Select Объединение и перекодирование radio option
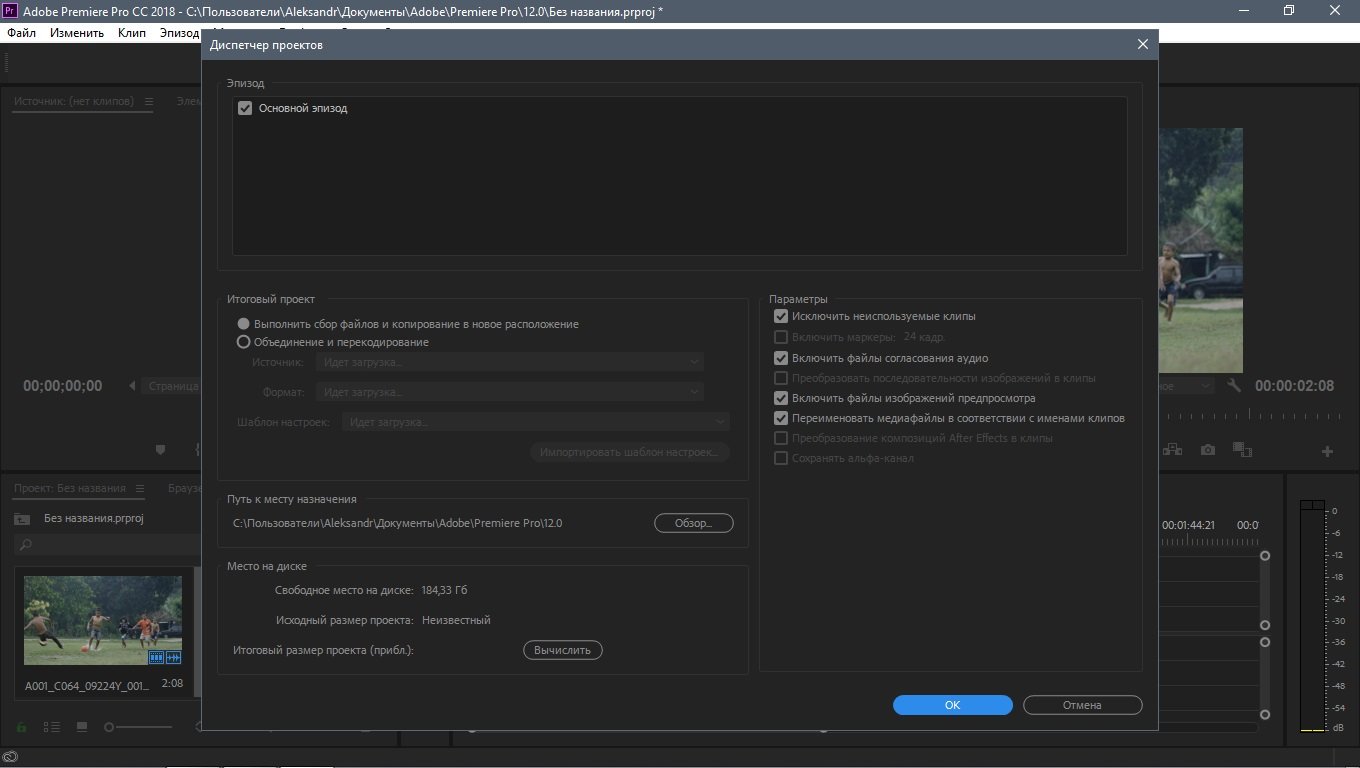Image resolution: width=1360 pixels, height=768 pixels. (x=243, y=342)
